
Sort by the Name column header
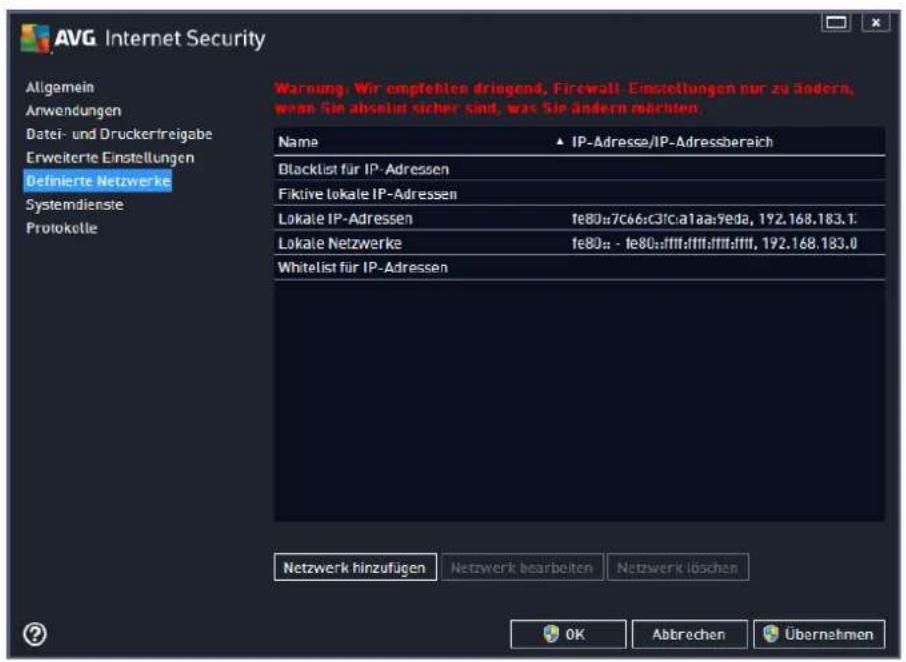tap(413, 142)
